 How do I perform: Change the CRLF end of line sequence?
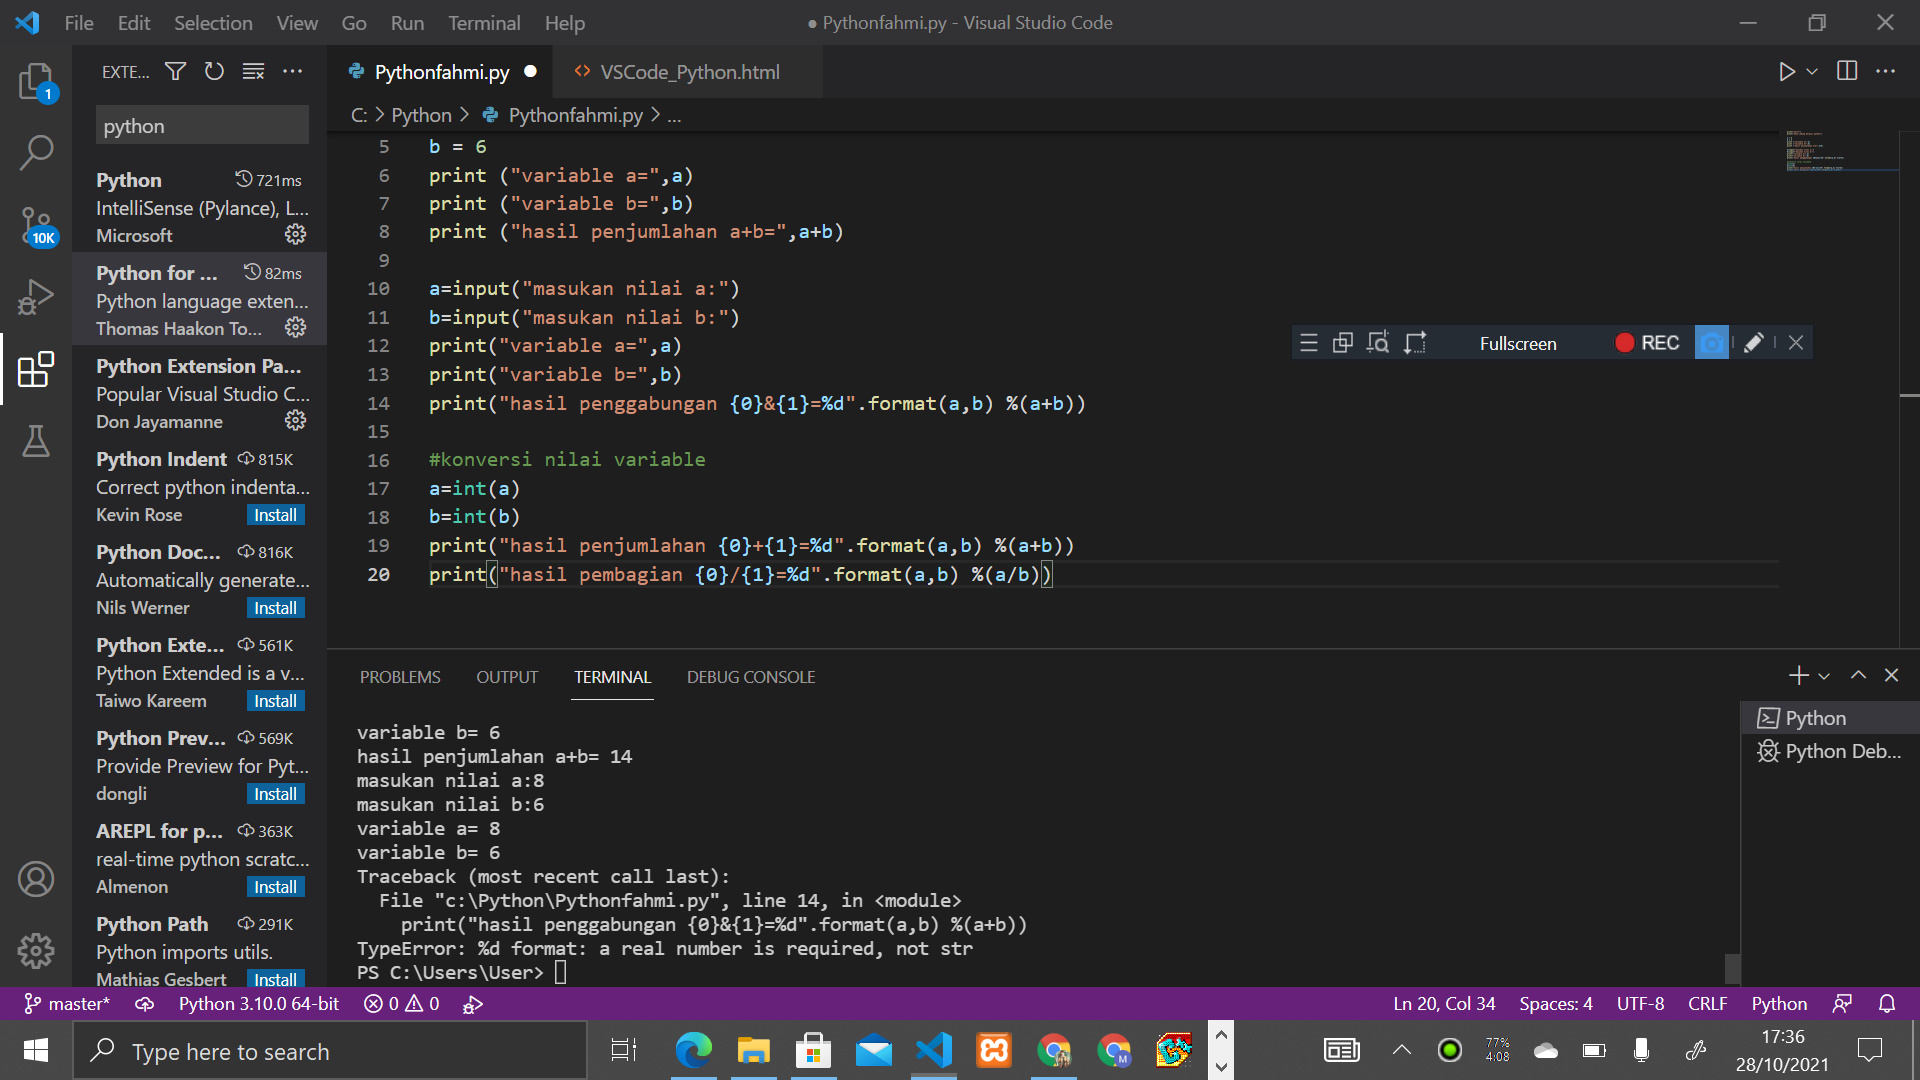click(1707, 1003)
